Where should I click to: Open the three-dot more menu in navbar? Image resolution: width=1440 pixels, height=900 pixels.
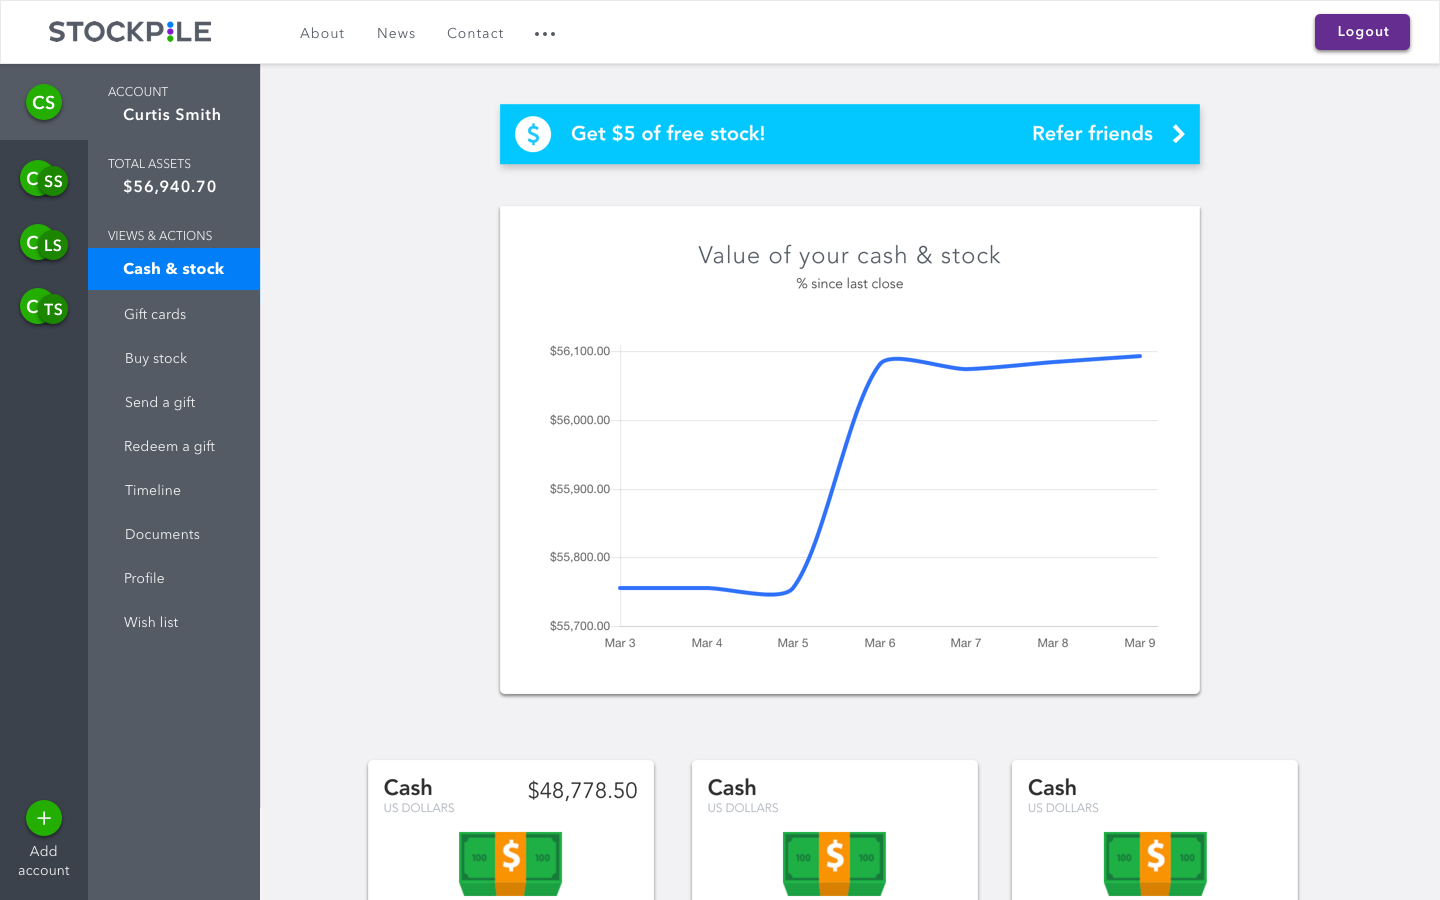point(545,34)
